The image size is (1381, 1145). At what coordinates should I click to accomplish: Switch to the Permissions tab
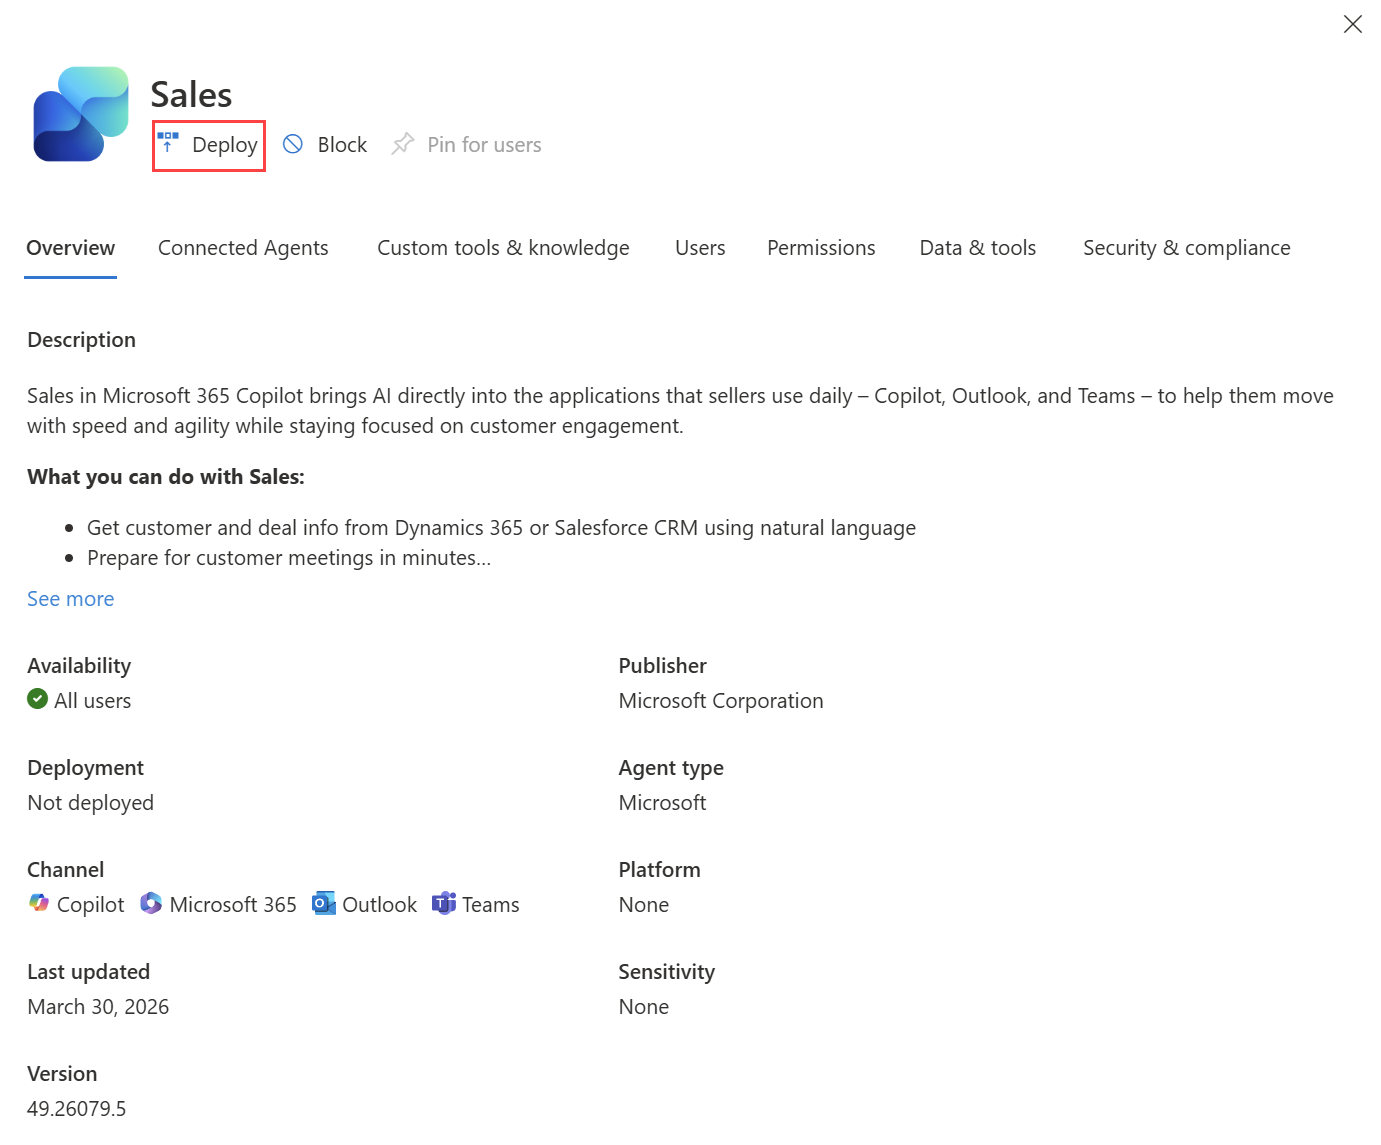[821, 248]
